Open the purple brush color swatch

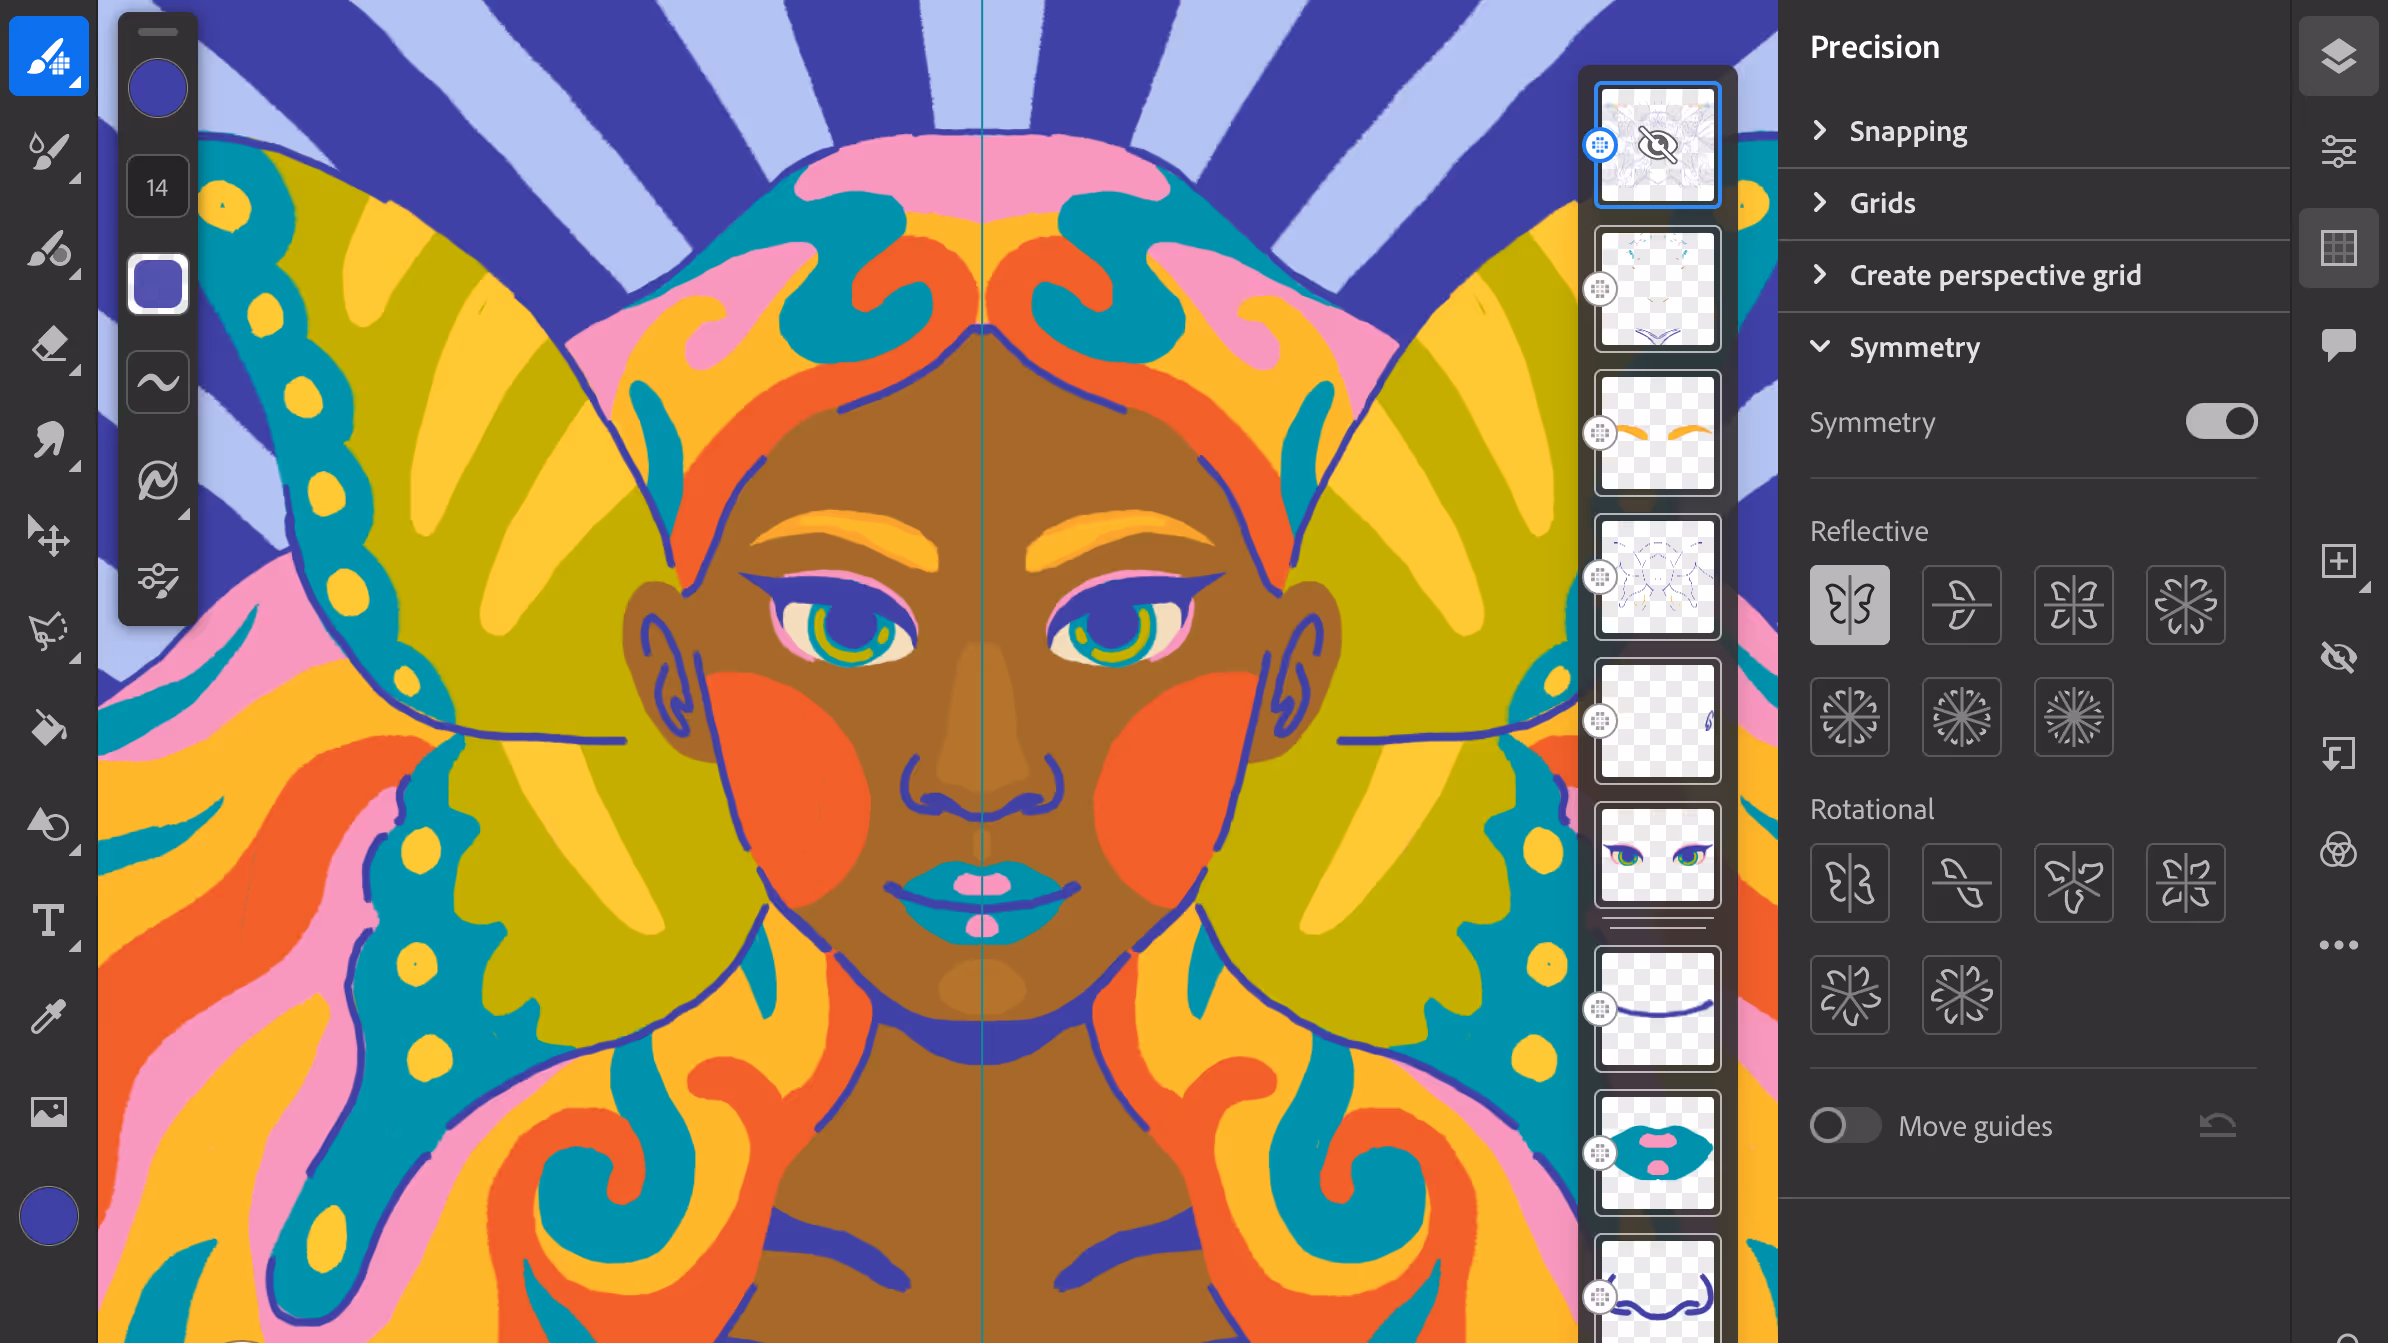coord(158,88)
